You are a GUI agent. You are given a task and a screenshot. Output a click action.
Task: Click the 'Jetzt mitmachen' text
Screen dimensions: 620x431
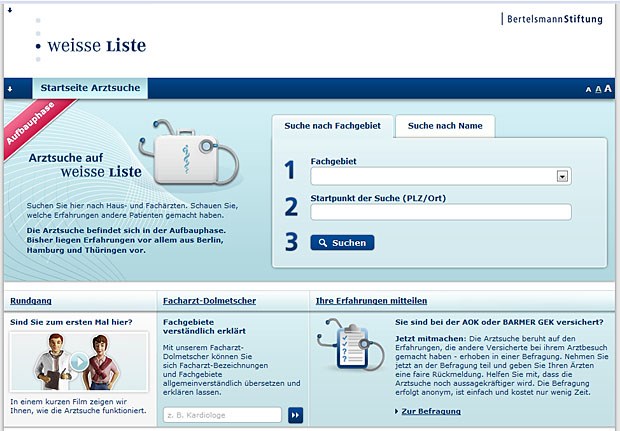tap(431, 338)
